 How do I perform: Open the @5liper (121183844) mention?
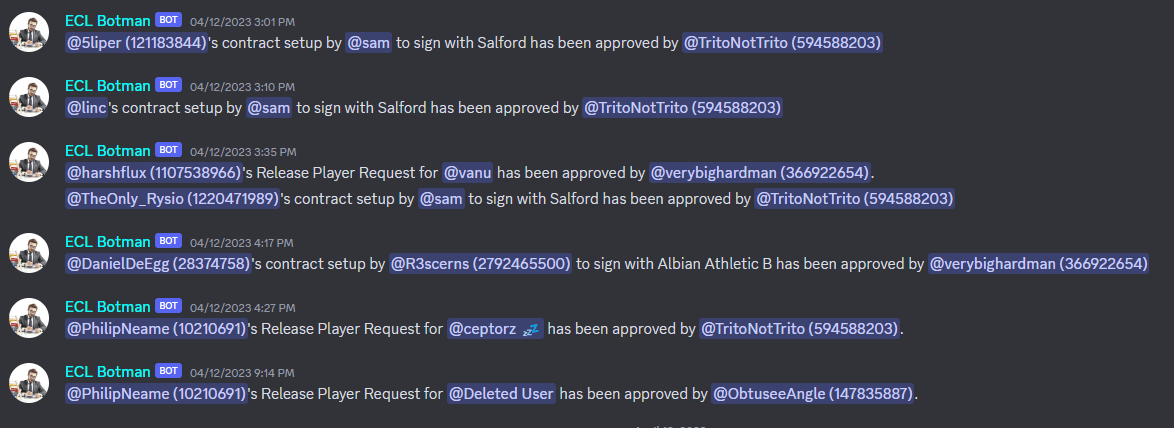[136, 43]
